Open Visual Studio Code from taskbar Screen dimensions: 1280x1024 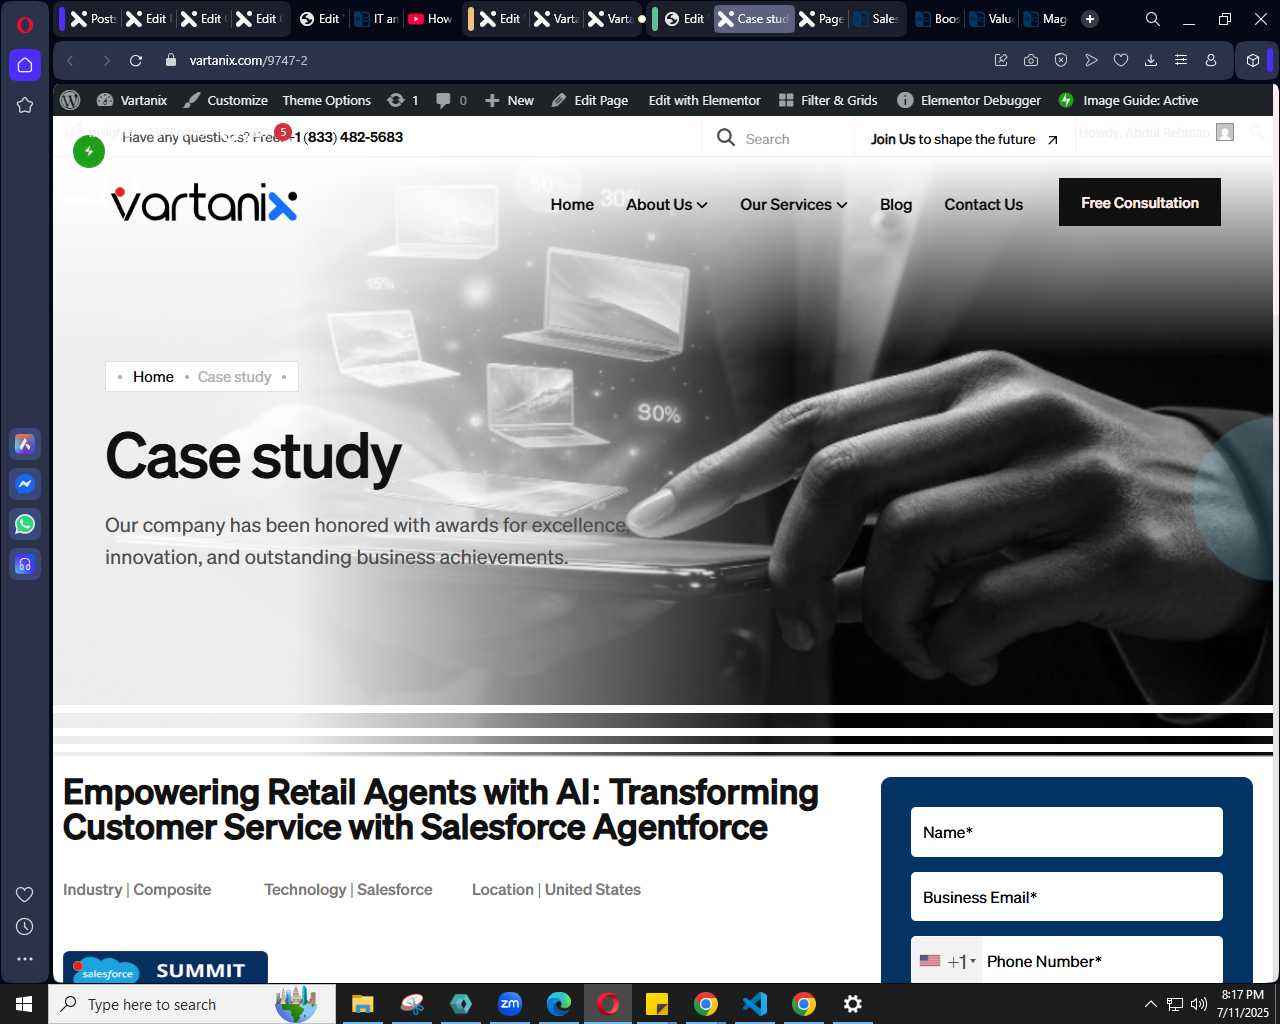click(x=755, y=1004)
